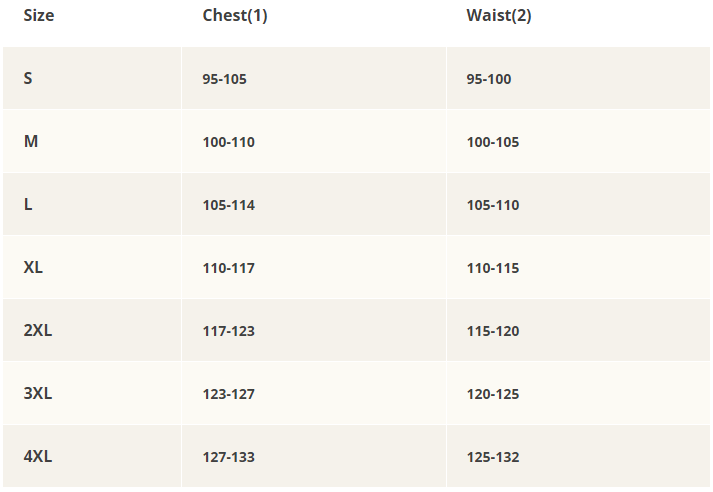713x492 pixels.
Task: Click the Chest(1) column header
Action: coord(235,15)
